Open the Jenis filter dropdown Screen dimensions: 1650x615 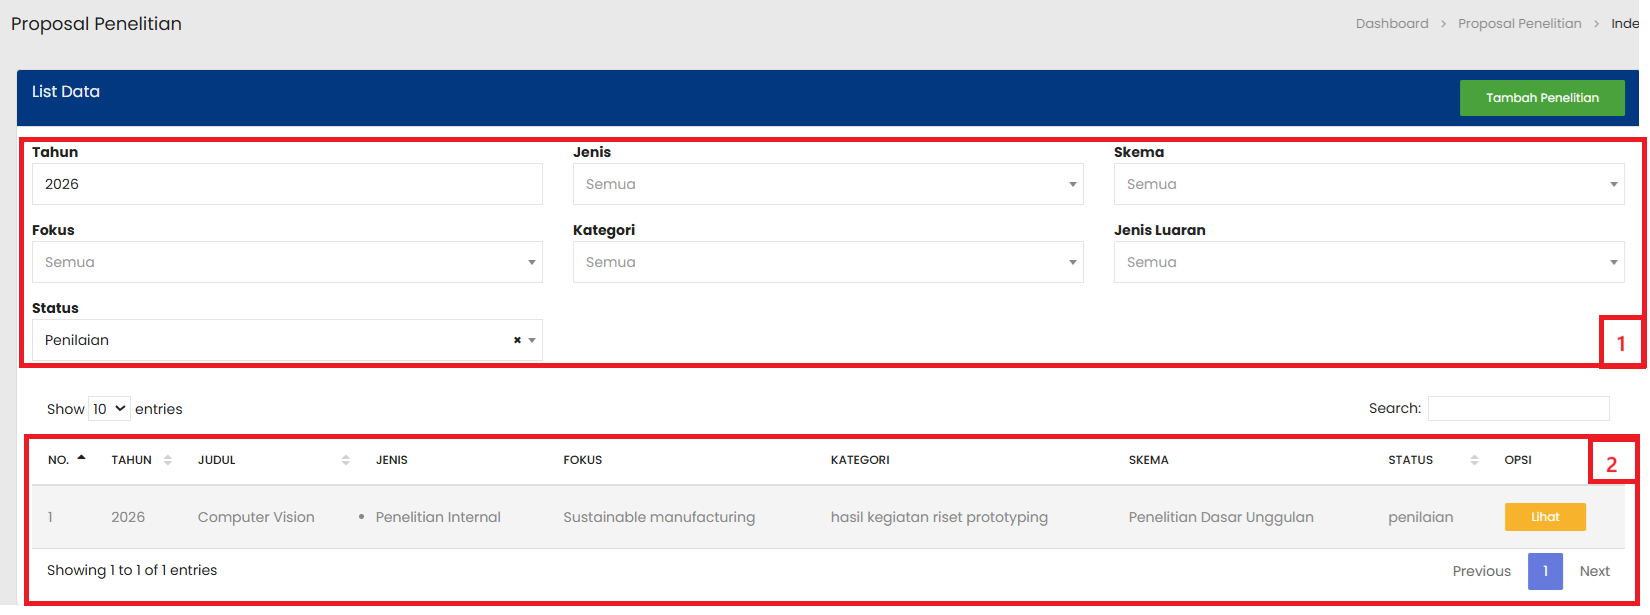[x=827, y=184]
